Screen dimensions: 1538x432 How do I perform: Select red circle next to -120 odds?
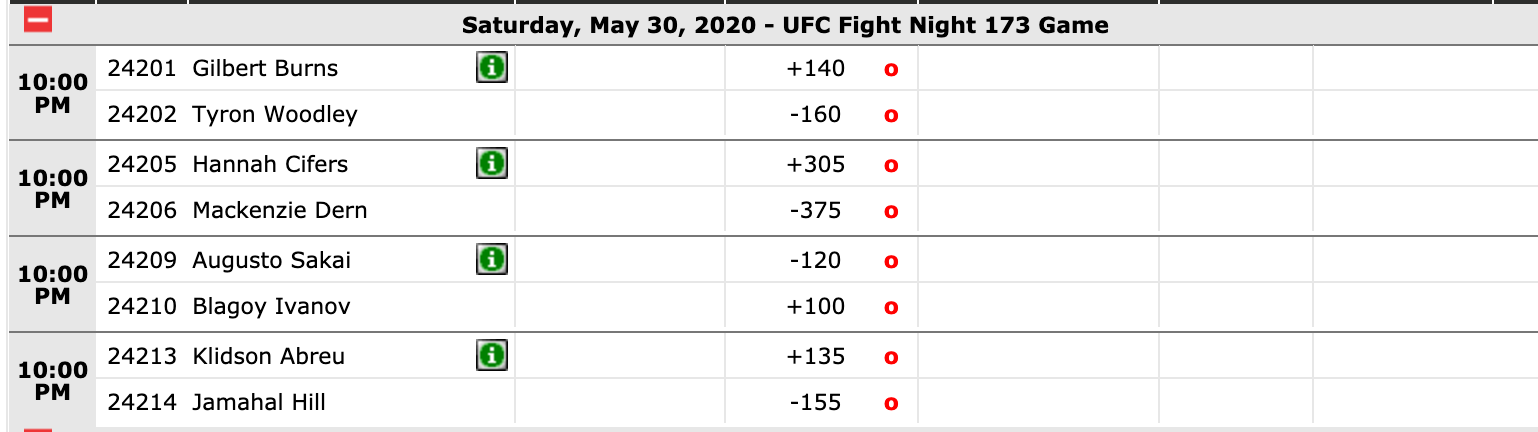click(890, 262)
